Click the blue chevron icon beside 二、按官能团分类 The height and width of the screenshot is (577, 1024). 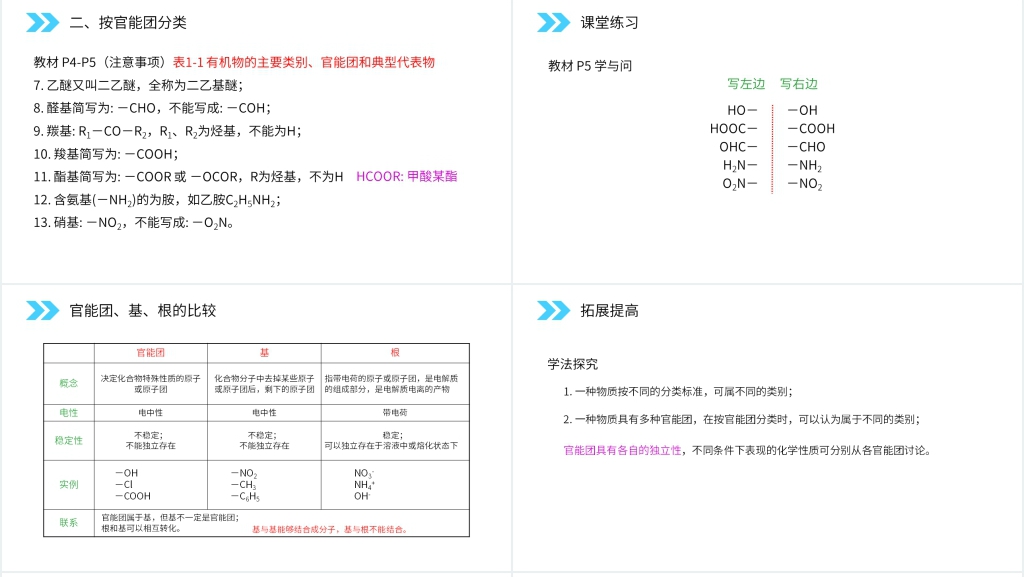pyautogui.click(x=42, y=23)
